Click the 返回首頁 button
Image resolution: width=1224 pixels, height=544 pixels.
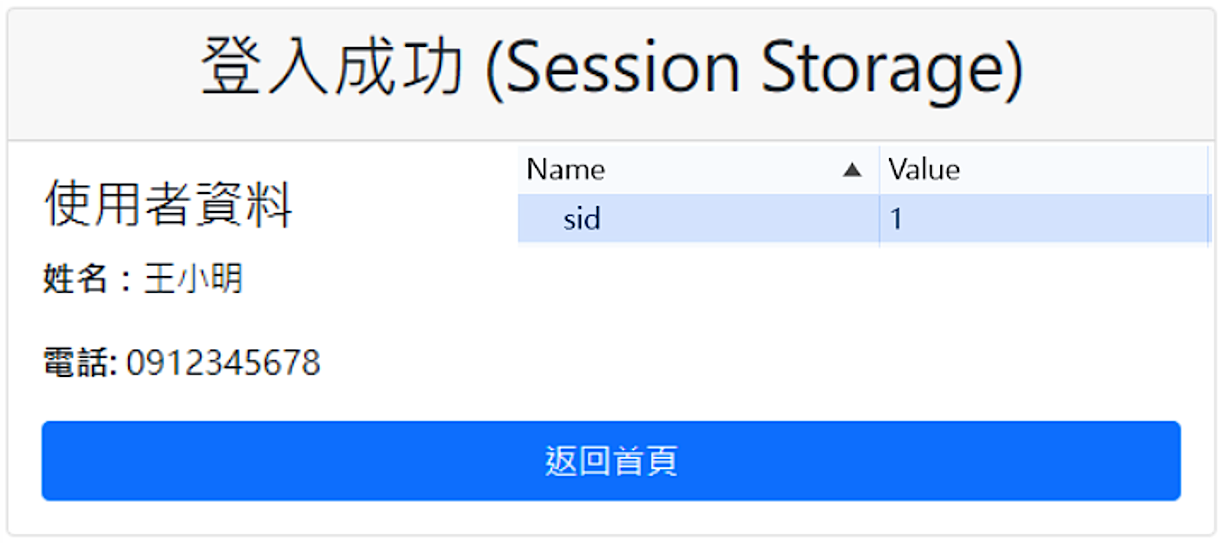coord(611,461)
